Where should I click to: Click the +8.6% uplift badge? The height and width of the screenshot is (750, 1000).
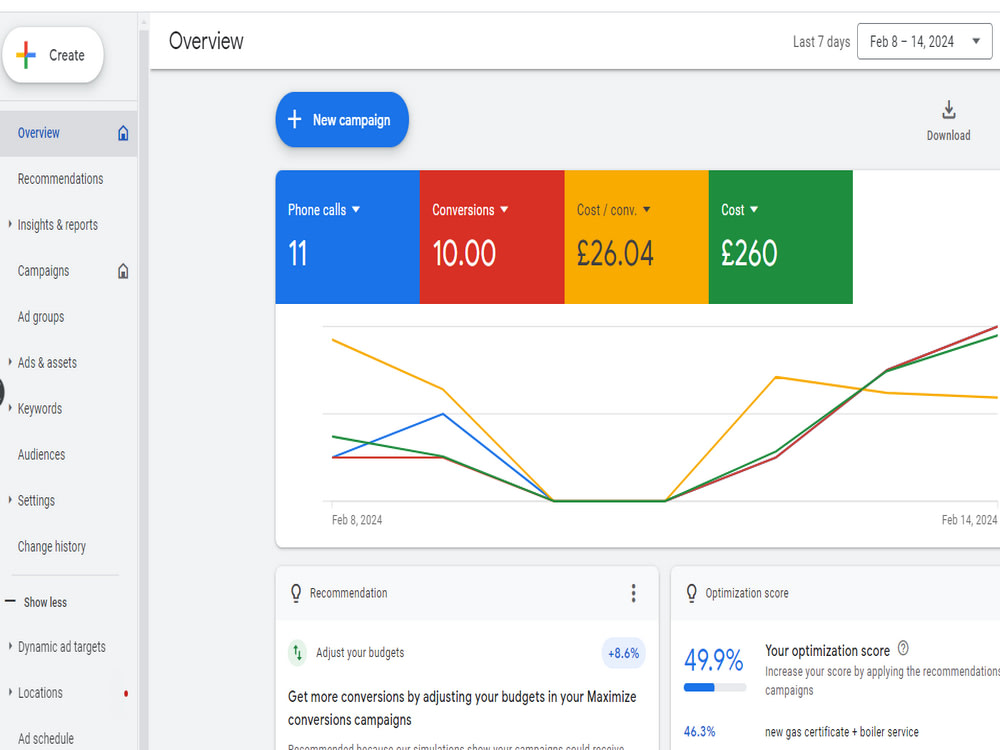[x=623, y=653]
